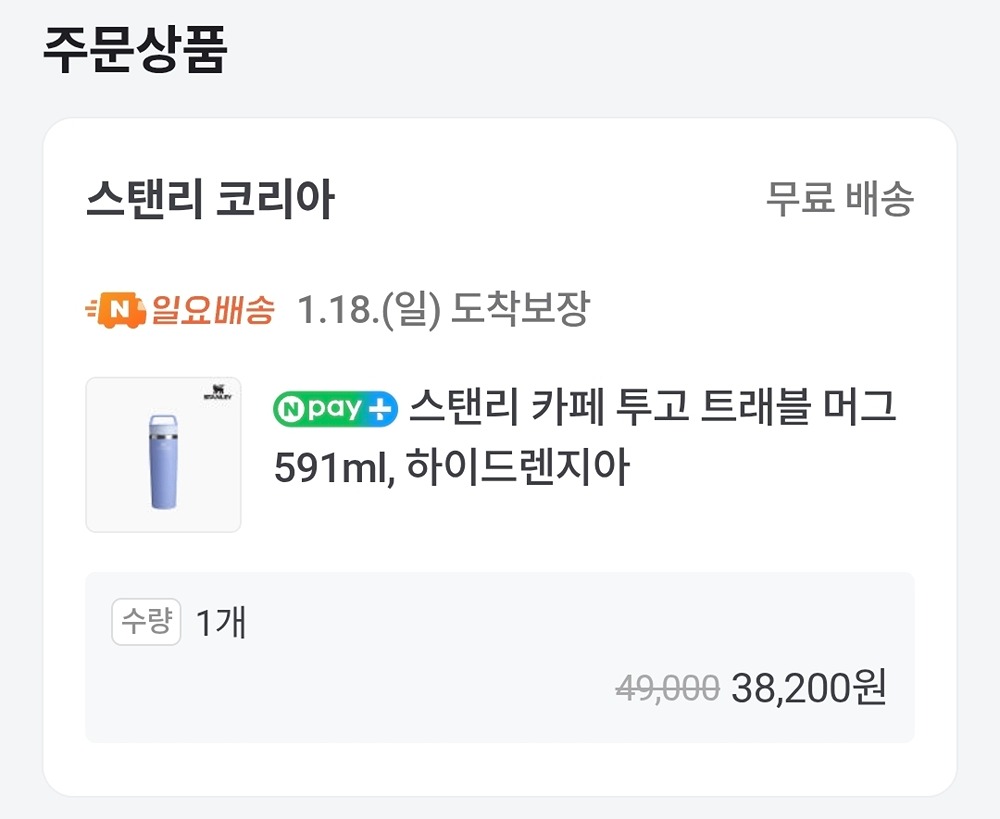Click the 수량 quantity label badge

[146, 624]
